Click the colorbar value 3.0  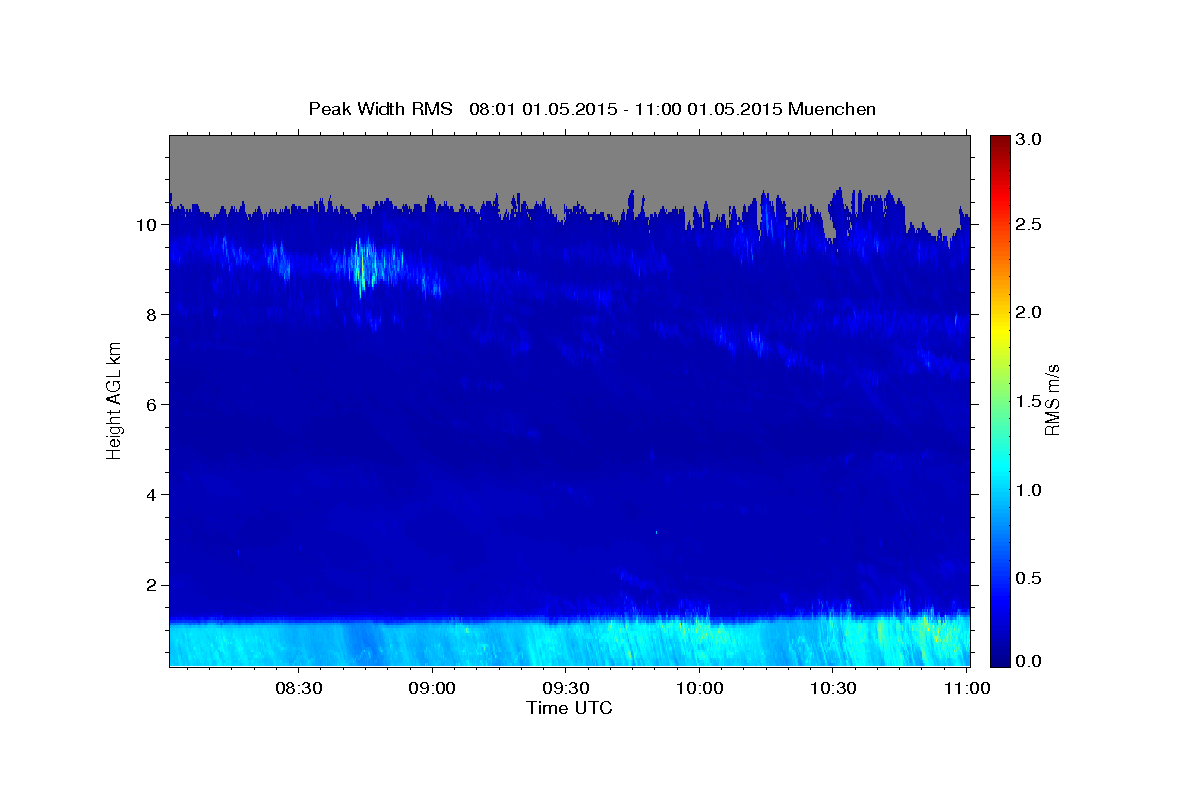click(x=1028, y=139)
